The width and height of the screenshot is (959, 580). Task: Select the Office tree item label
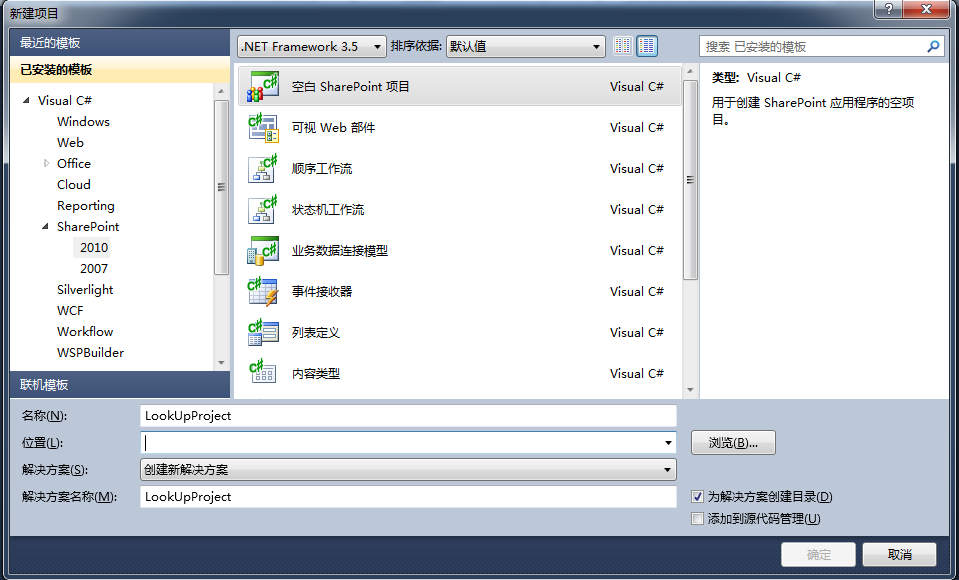point(74,163)
